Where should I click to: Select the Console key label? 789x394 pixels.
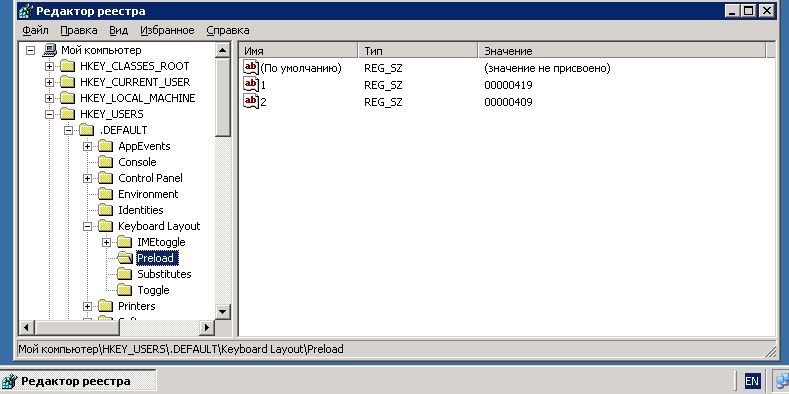(x=137, y=162)
